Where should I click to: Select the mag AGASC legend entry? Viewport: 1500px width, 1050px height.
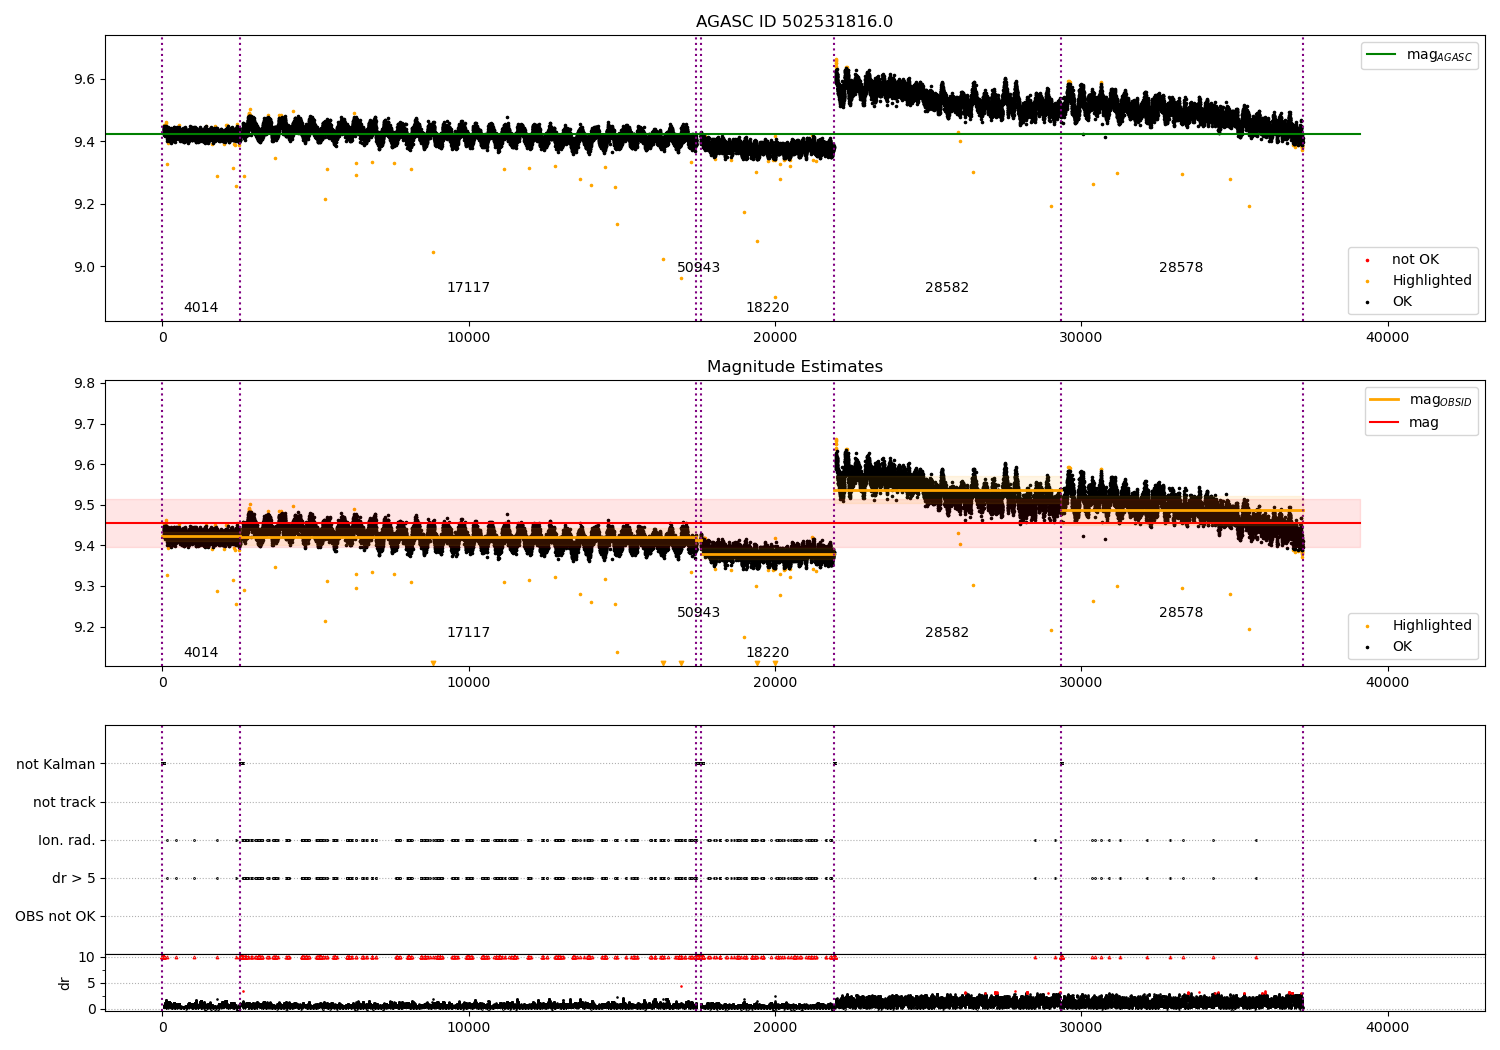coord(1419,55)
